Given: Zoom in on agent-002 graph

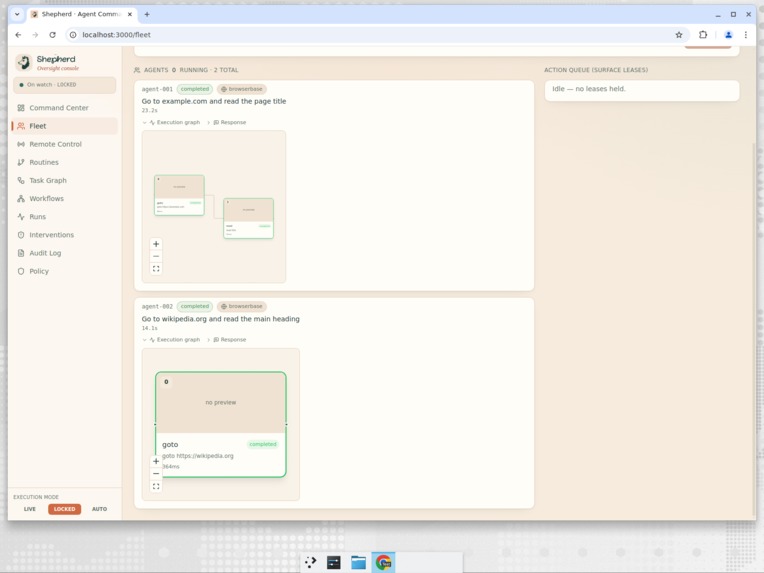Looking at the screenshot, I should [x=156, y=461].
